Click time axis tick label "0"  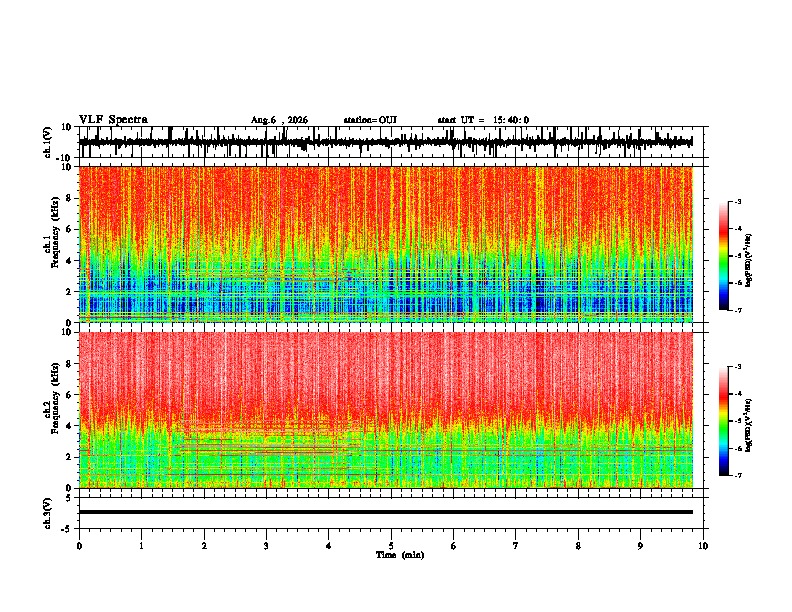pos(79,546)
